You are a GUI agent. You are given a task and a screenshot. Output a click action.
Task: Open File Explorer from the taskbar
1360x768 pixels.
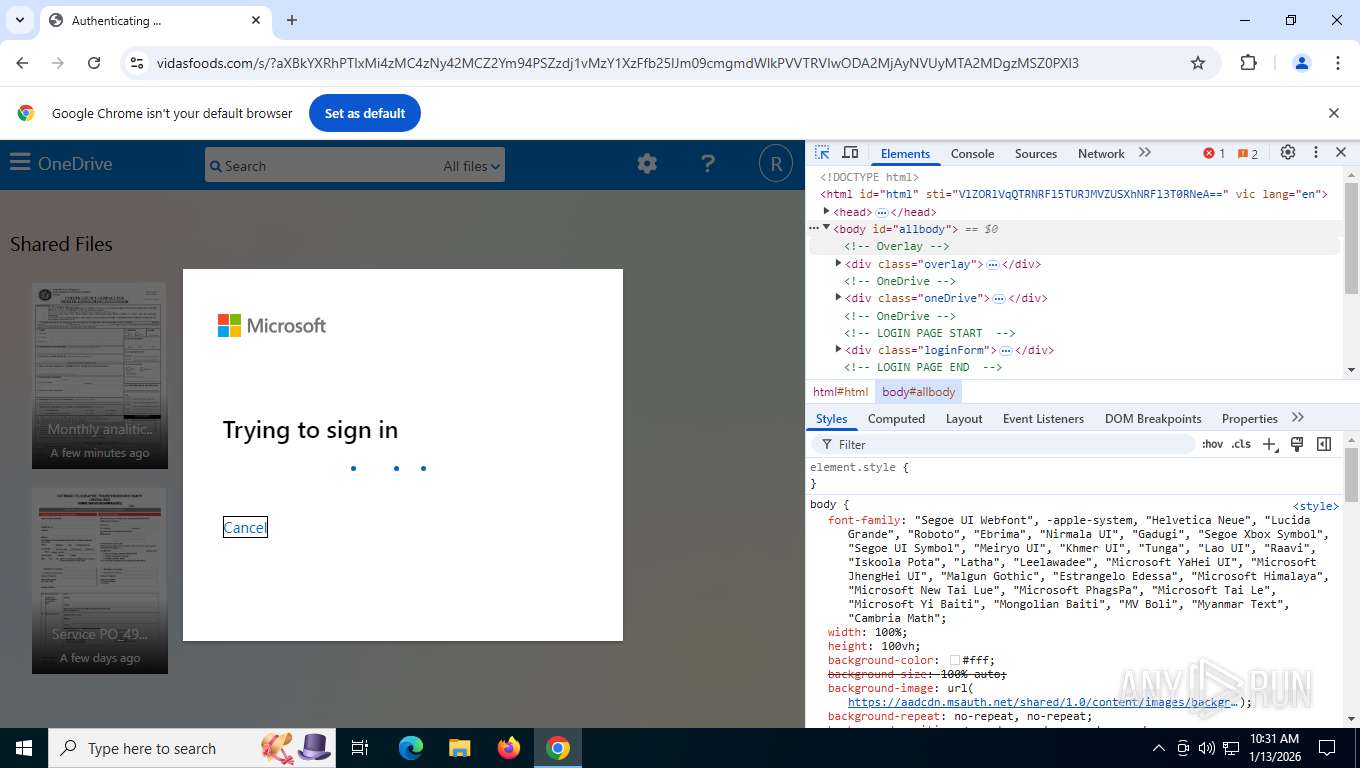(459, 748)
